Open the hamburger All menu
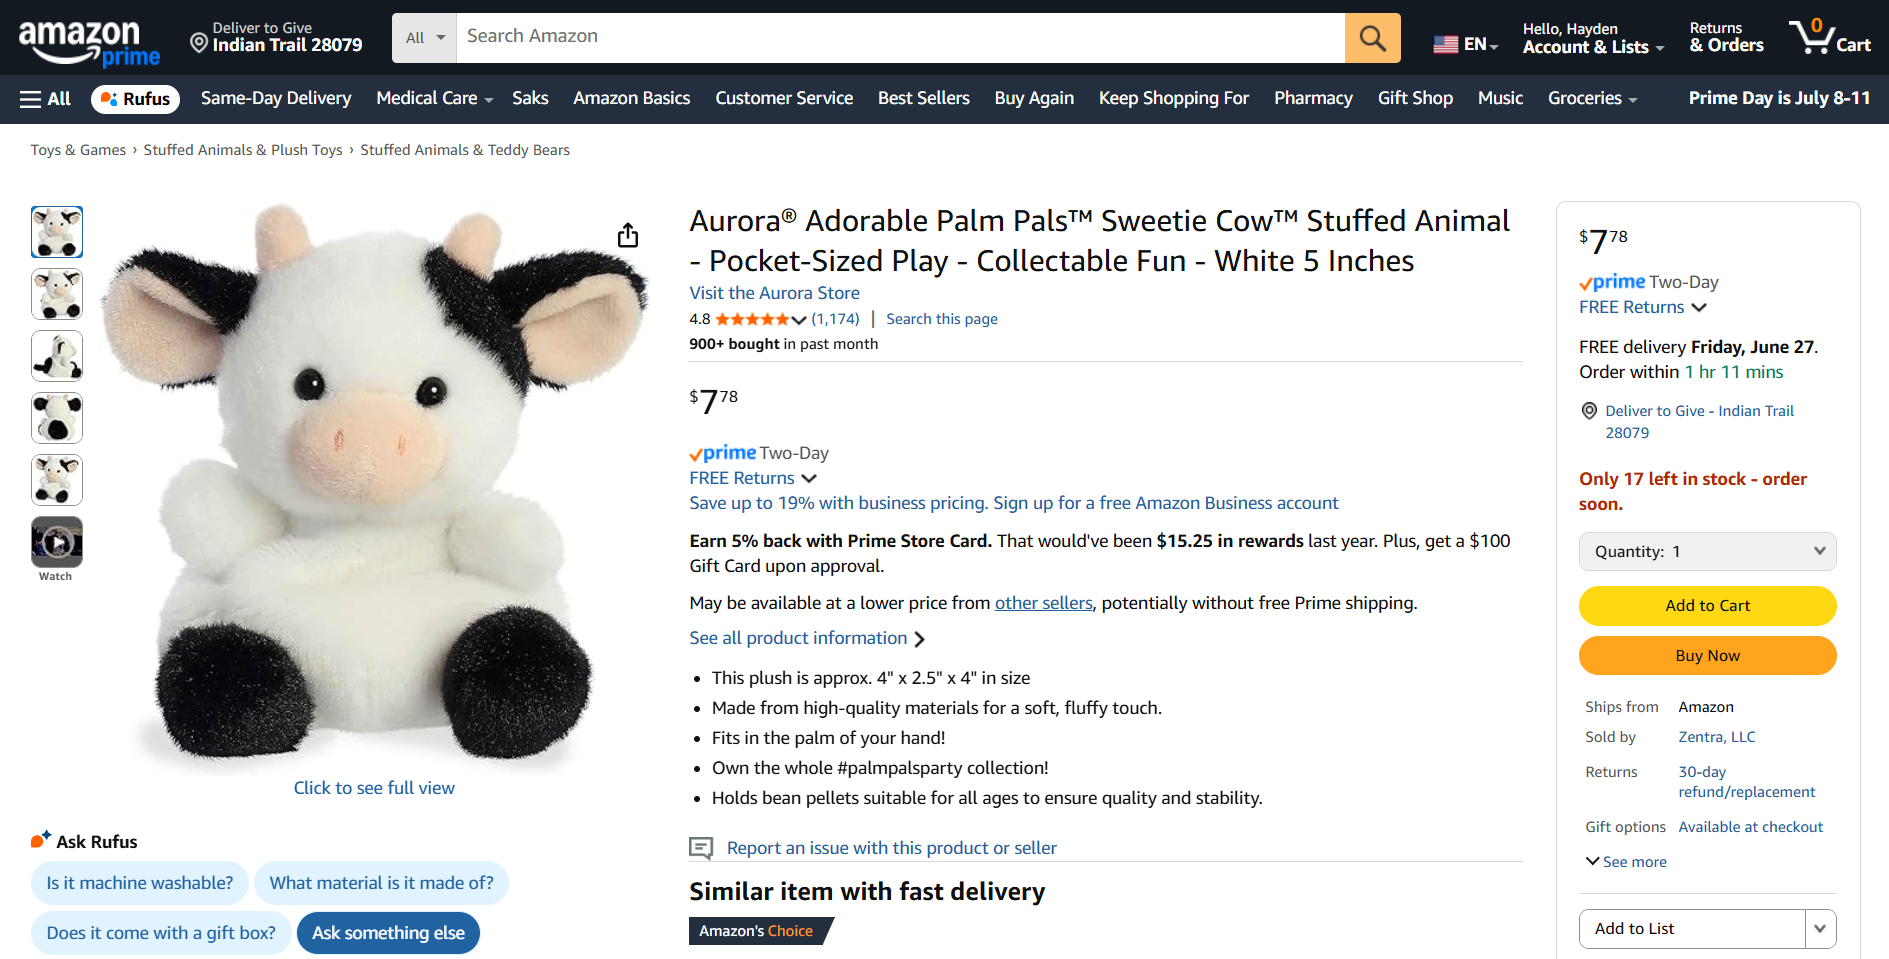The image size is (1889, 959). point(45,99)
